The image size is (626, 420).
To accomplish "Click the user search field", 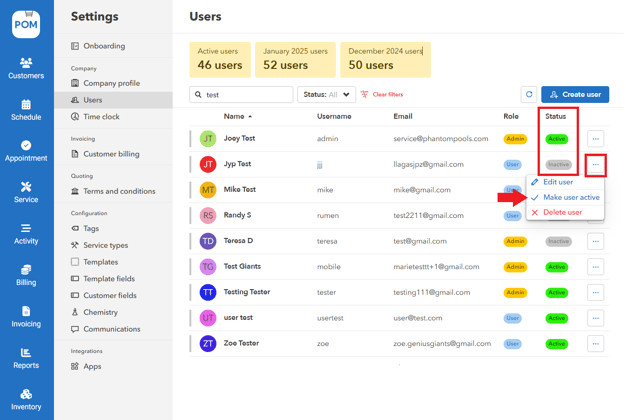I will coord(246,95).
